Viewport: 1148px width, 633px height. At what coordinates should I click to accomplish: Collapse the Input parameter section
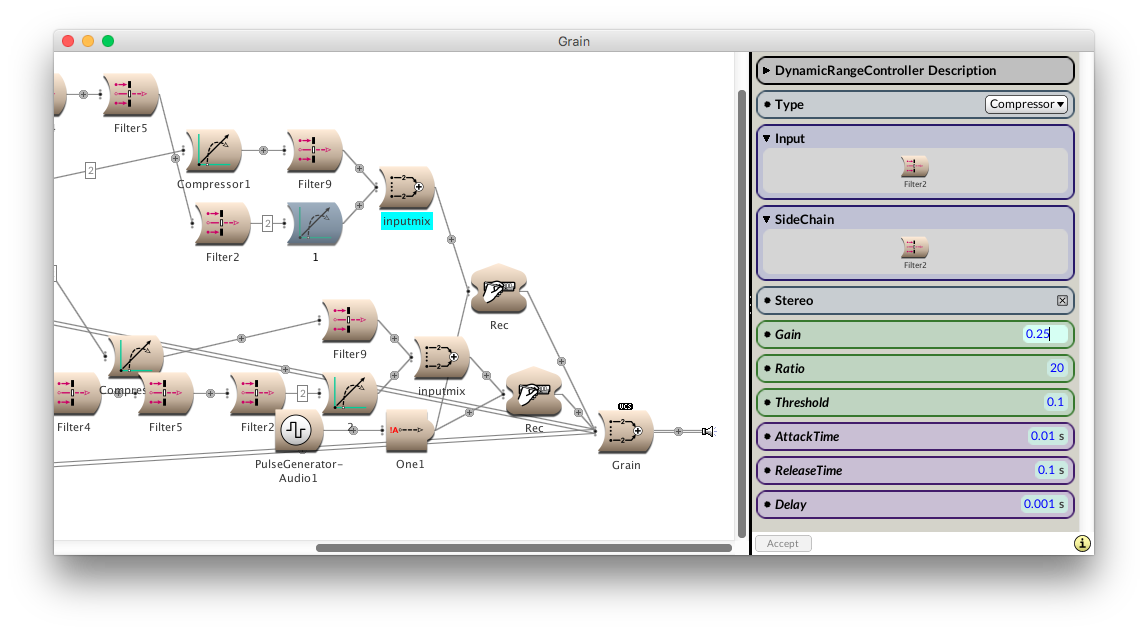click(x=767, y=139)
